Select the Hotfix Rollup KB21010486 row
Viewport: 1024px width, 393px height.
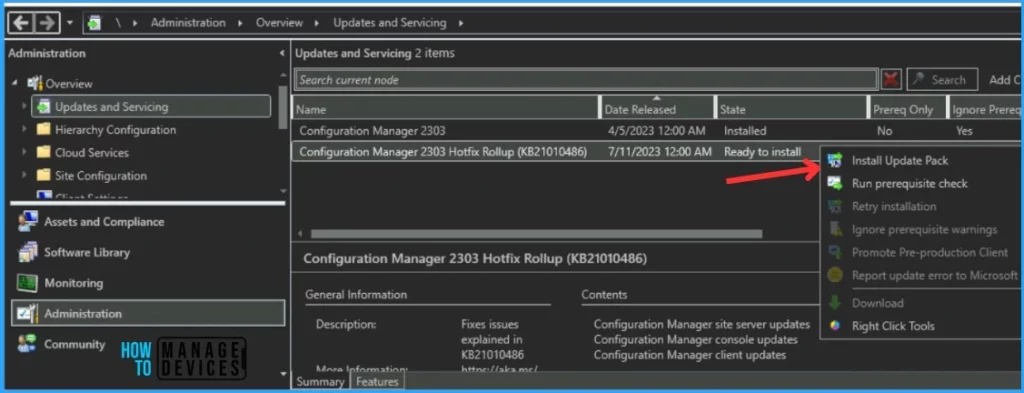(555, 151)
